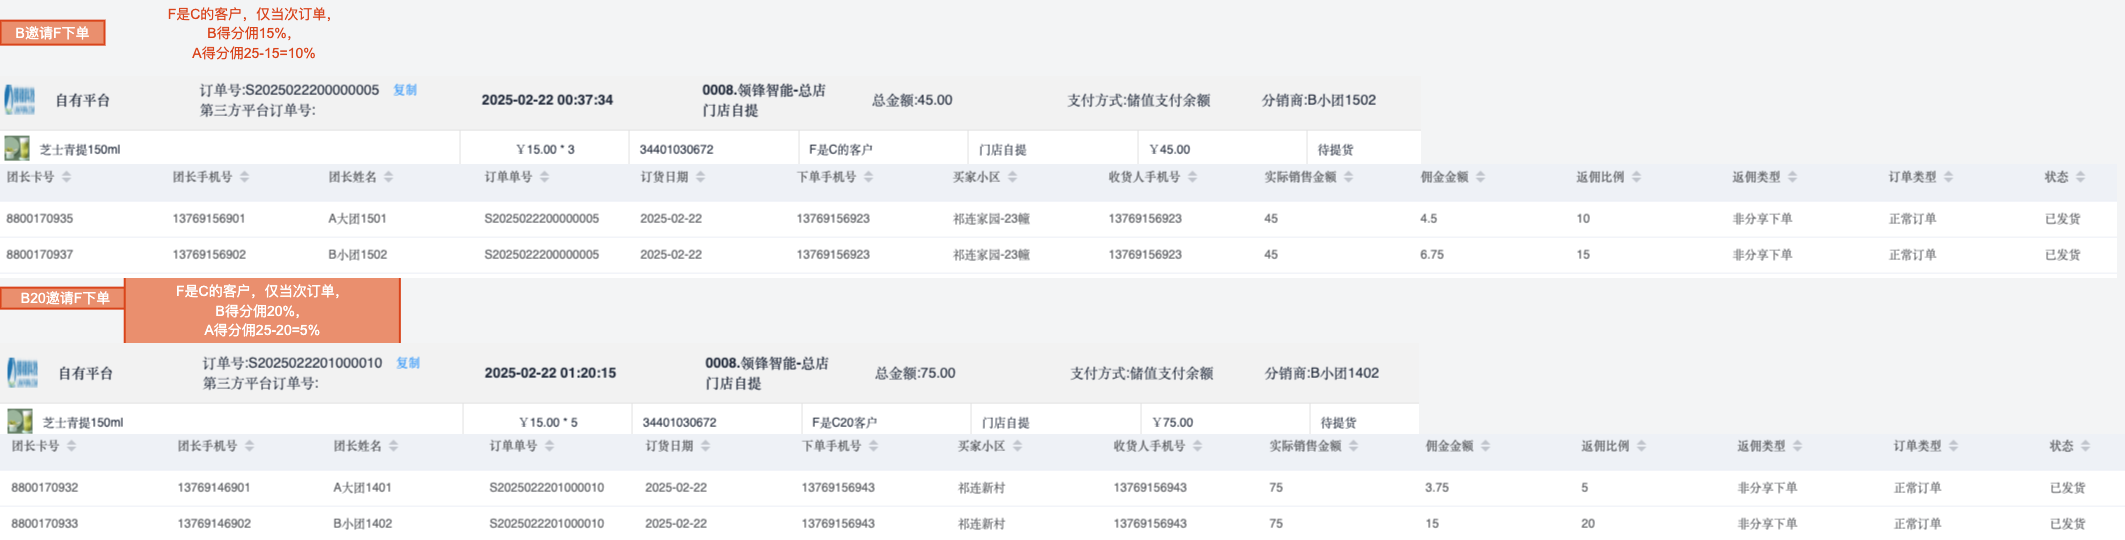Select leader name A大团1501
The width and height of the screenshot is (2125, 540).
coord(357,219)
